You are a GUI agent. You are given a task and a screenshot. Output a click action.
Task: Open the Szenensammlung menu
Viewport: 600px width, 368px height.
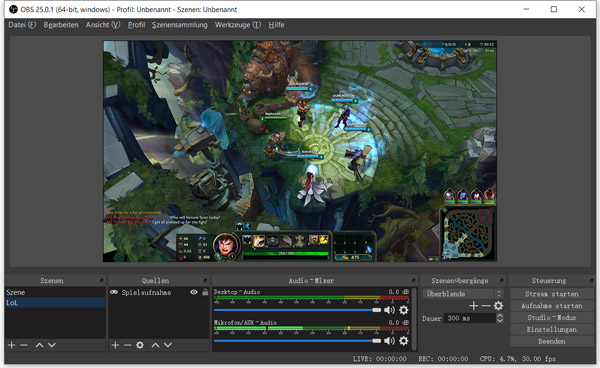pyautogui.click(x=179, y=25)
